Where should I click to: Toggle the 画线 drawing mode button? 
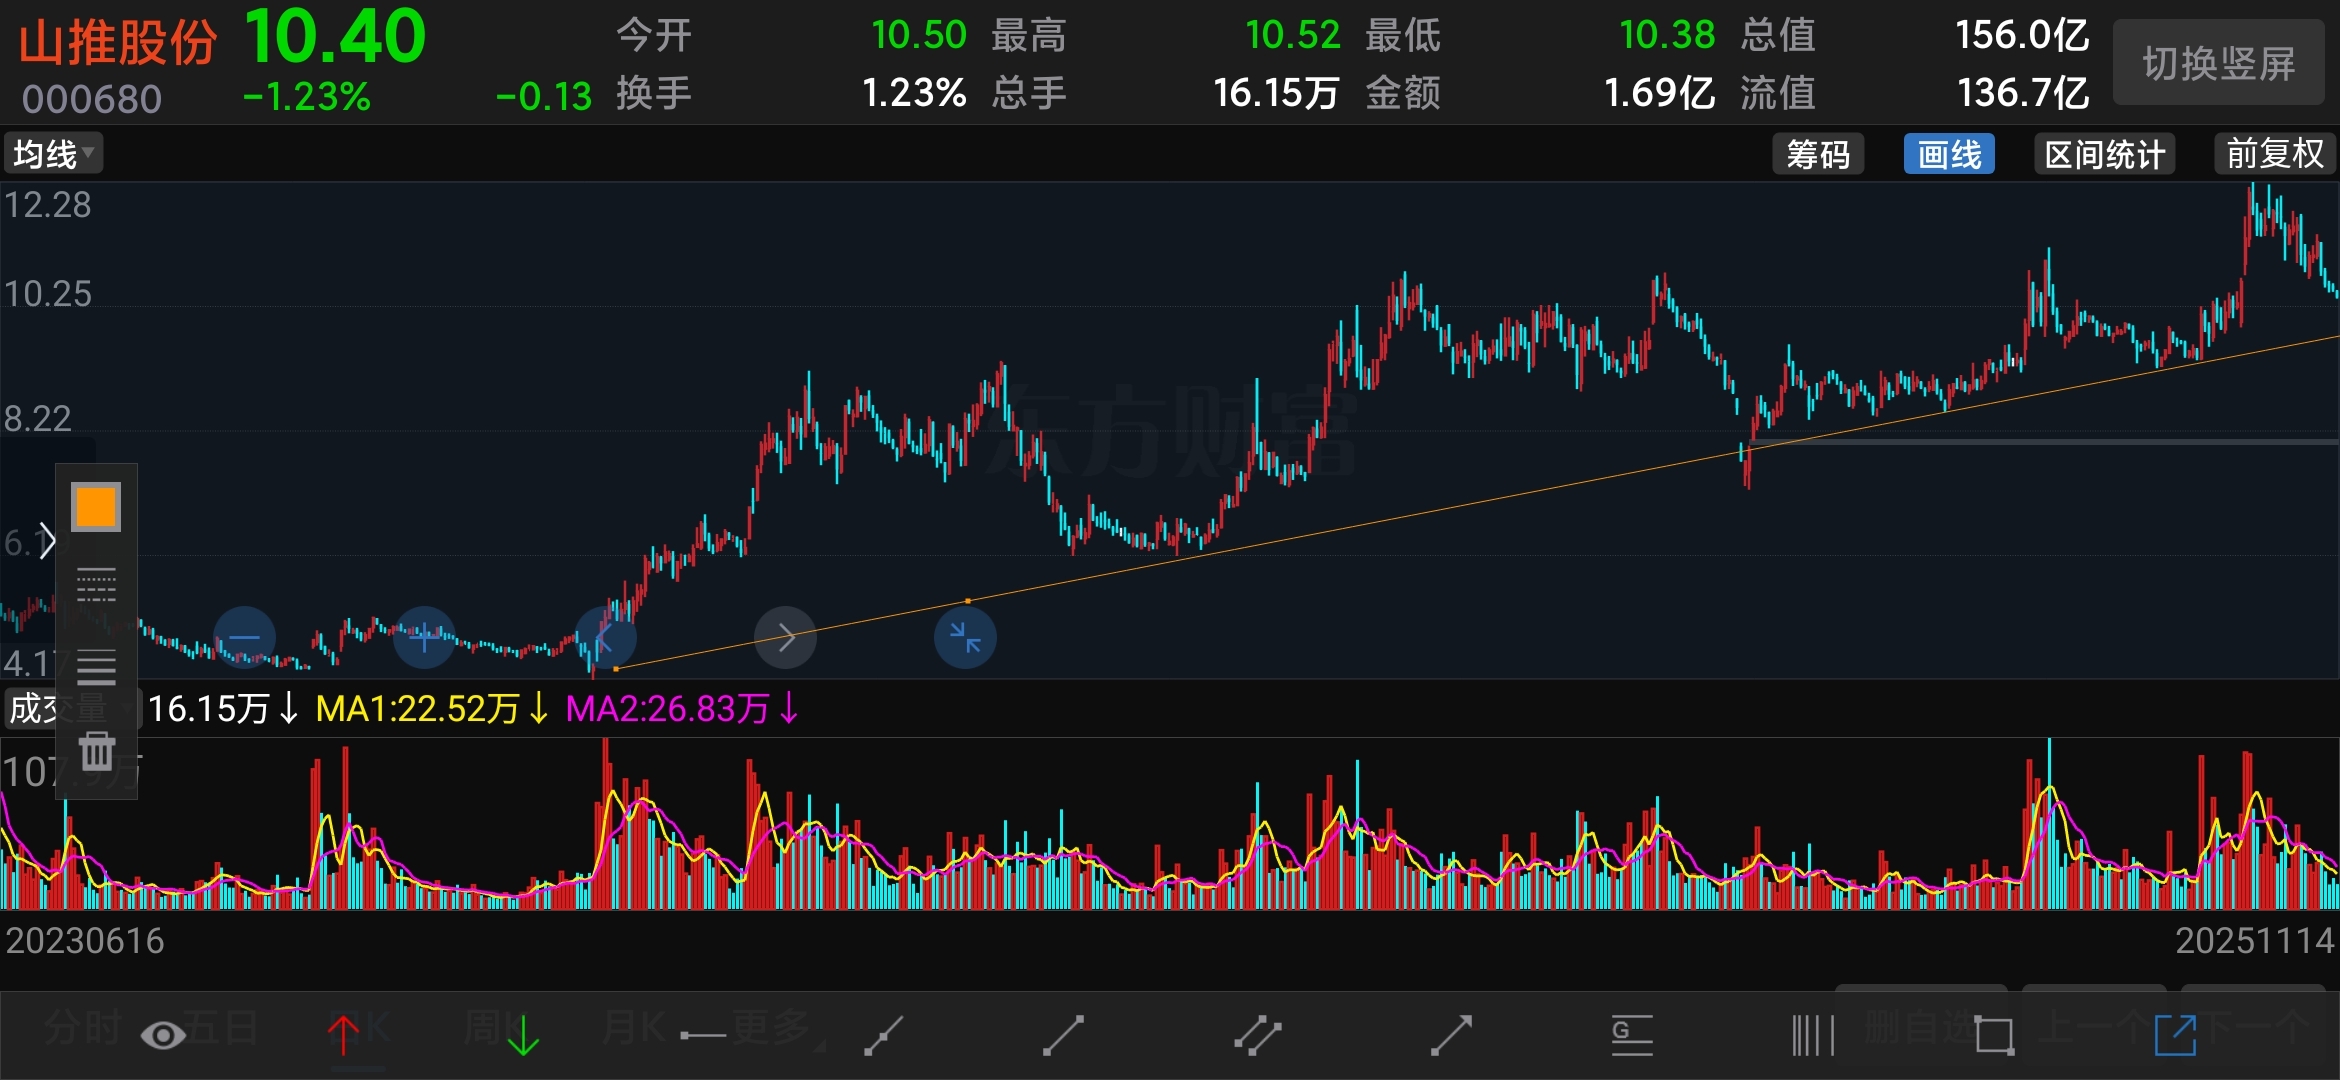pos(1948,154)
